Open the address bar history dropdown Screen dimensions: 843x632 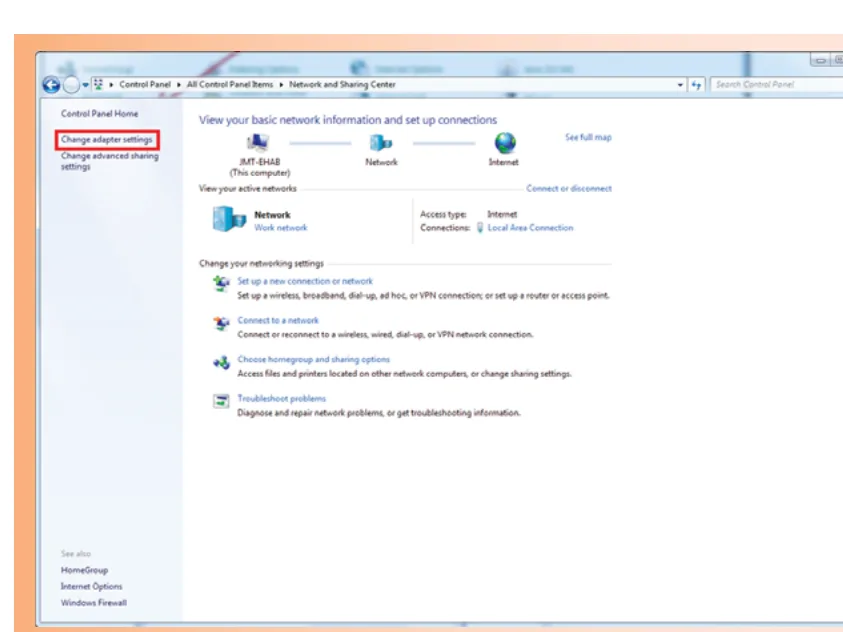click(x=680, y=85)
